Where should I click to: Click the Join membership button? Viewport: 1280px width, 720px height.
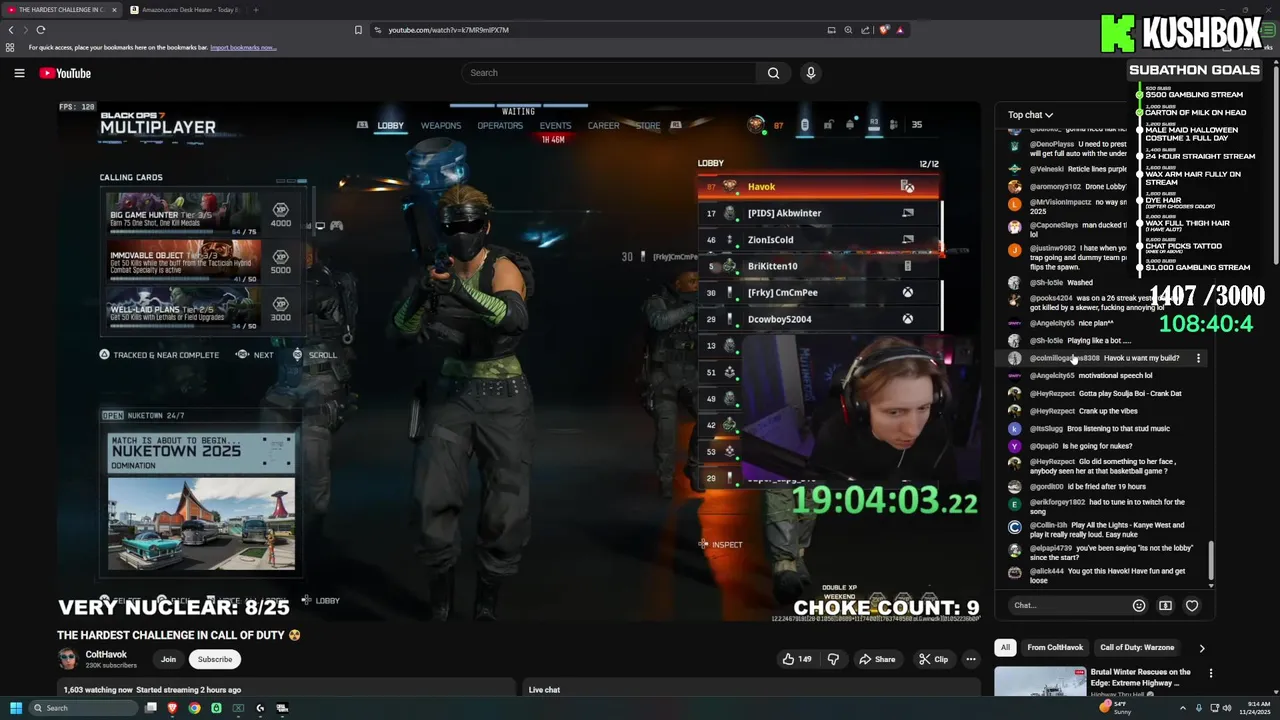coord(168,659)
